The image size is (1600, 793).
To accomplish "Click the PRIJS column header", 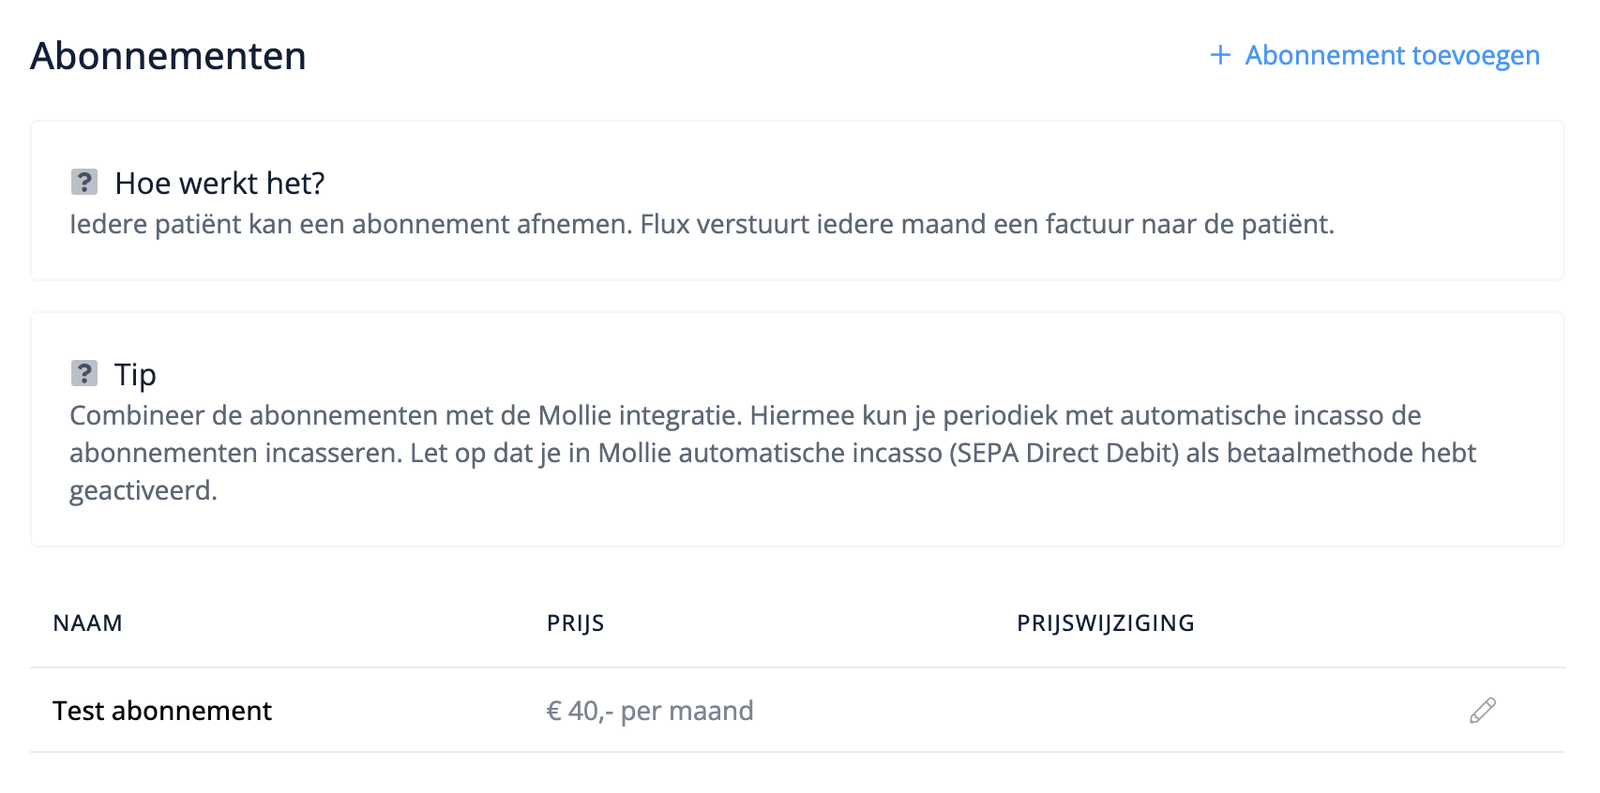I will [574, 622].
